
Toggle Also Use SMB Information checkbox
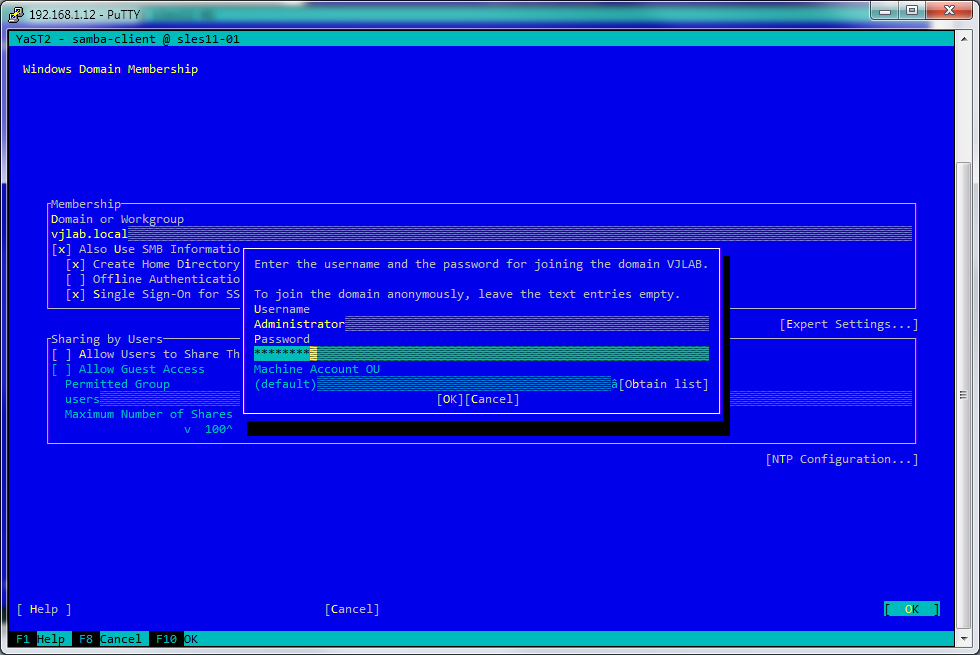(x=62, y=249)
